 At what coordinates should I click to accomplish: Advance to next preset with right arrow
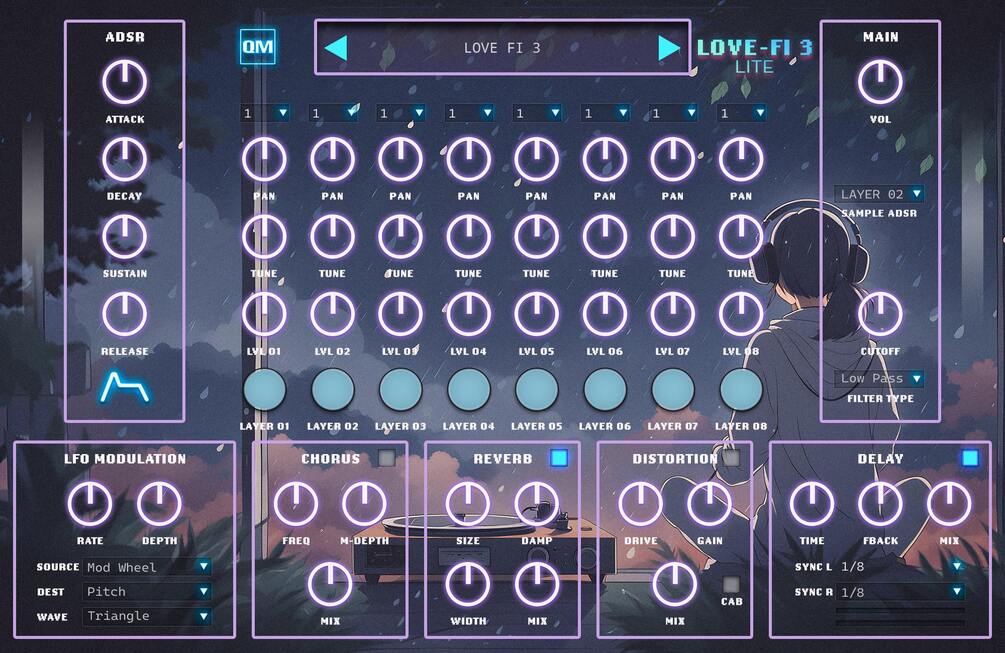click(x=669, y=48)
